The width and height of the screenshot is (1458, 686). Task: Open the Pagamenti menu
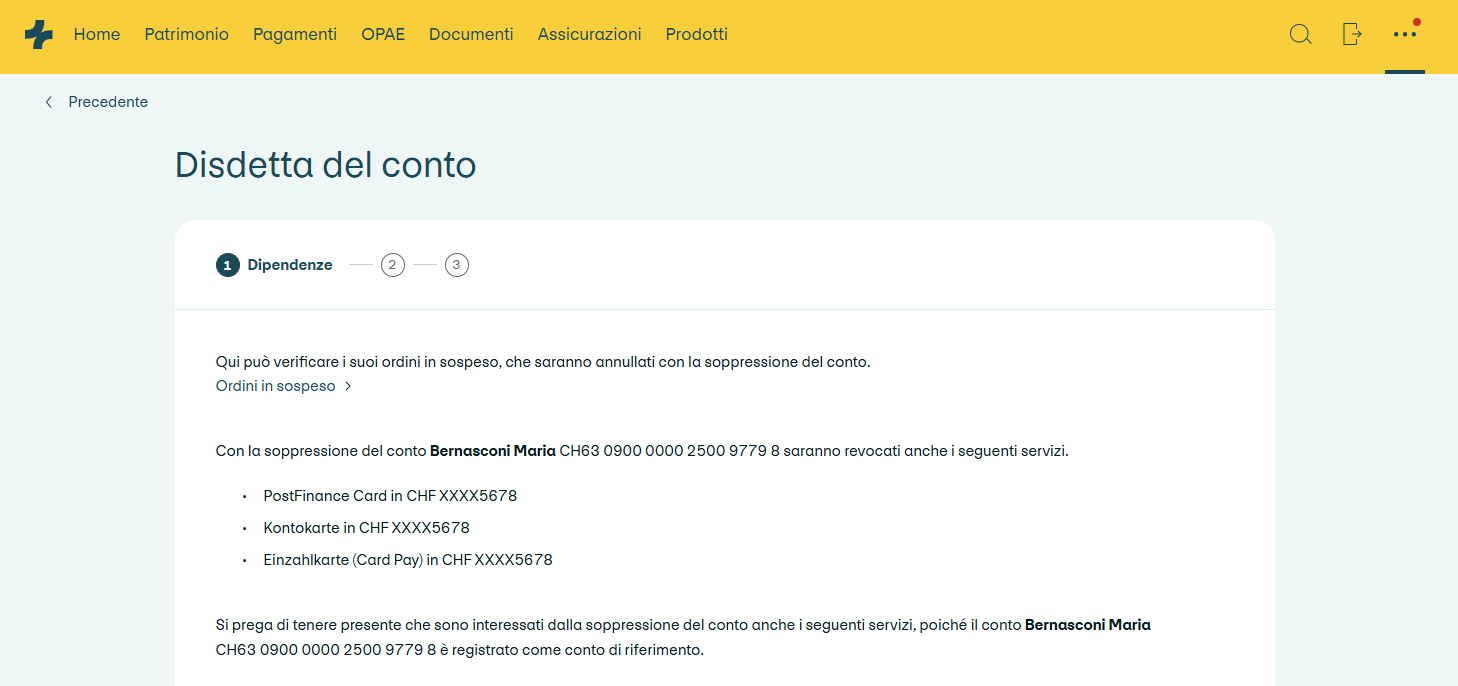[x=295, y=34]
